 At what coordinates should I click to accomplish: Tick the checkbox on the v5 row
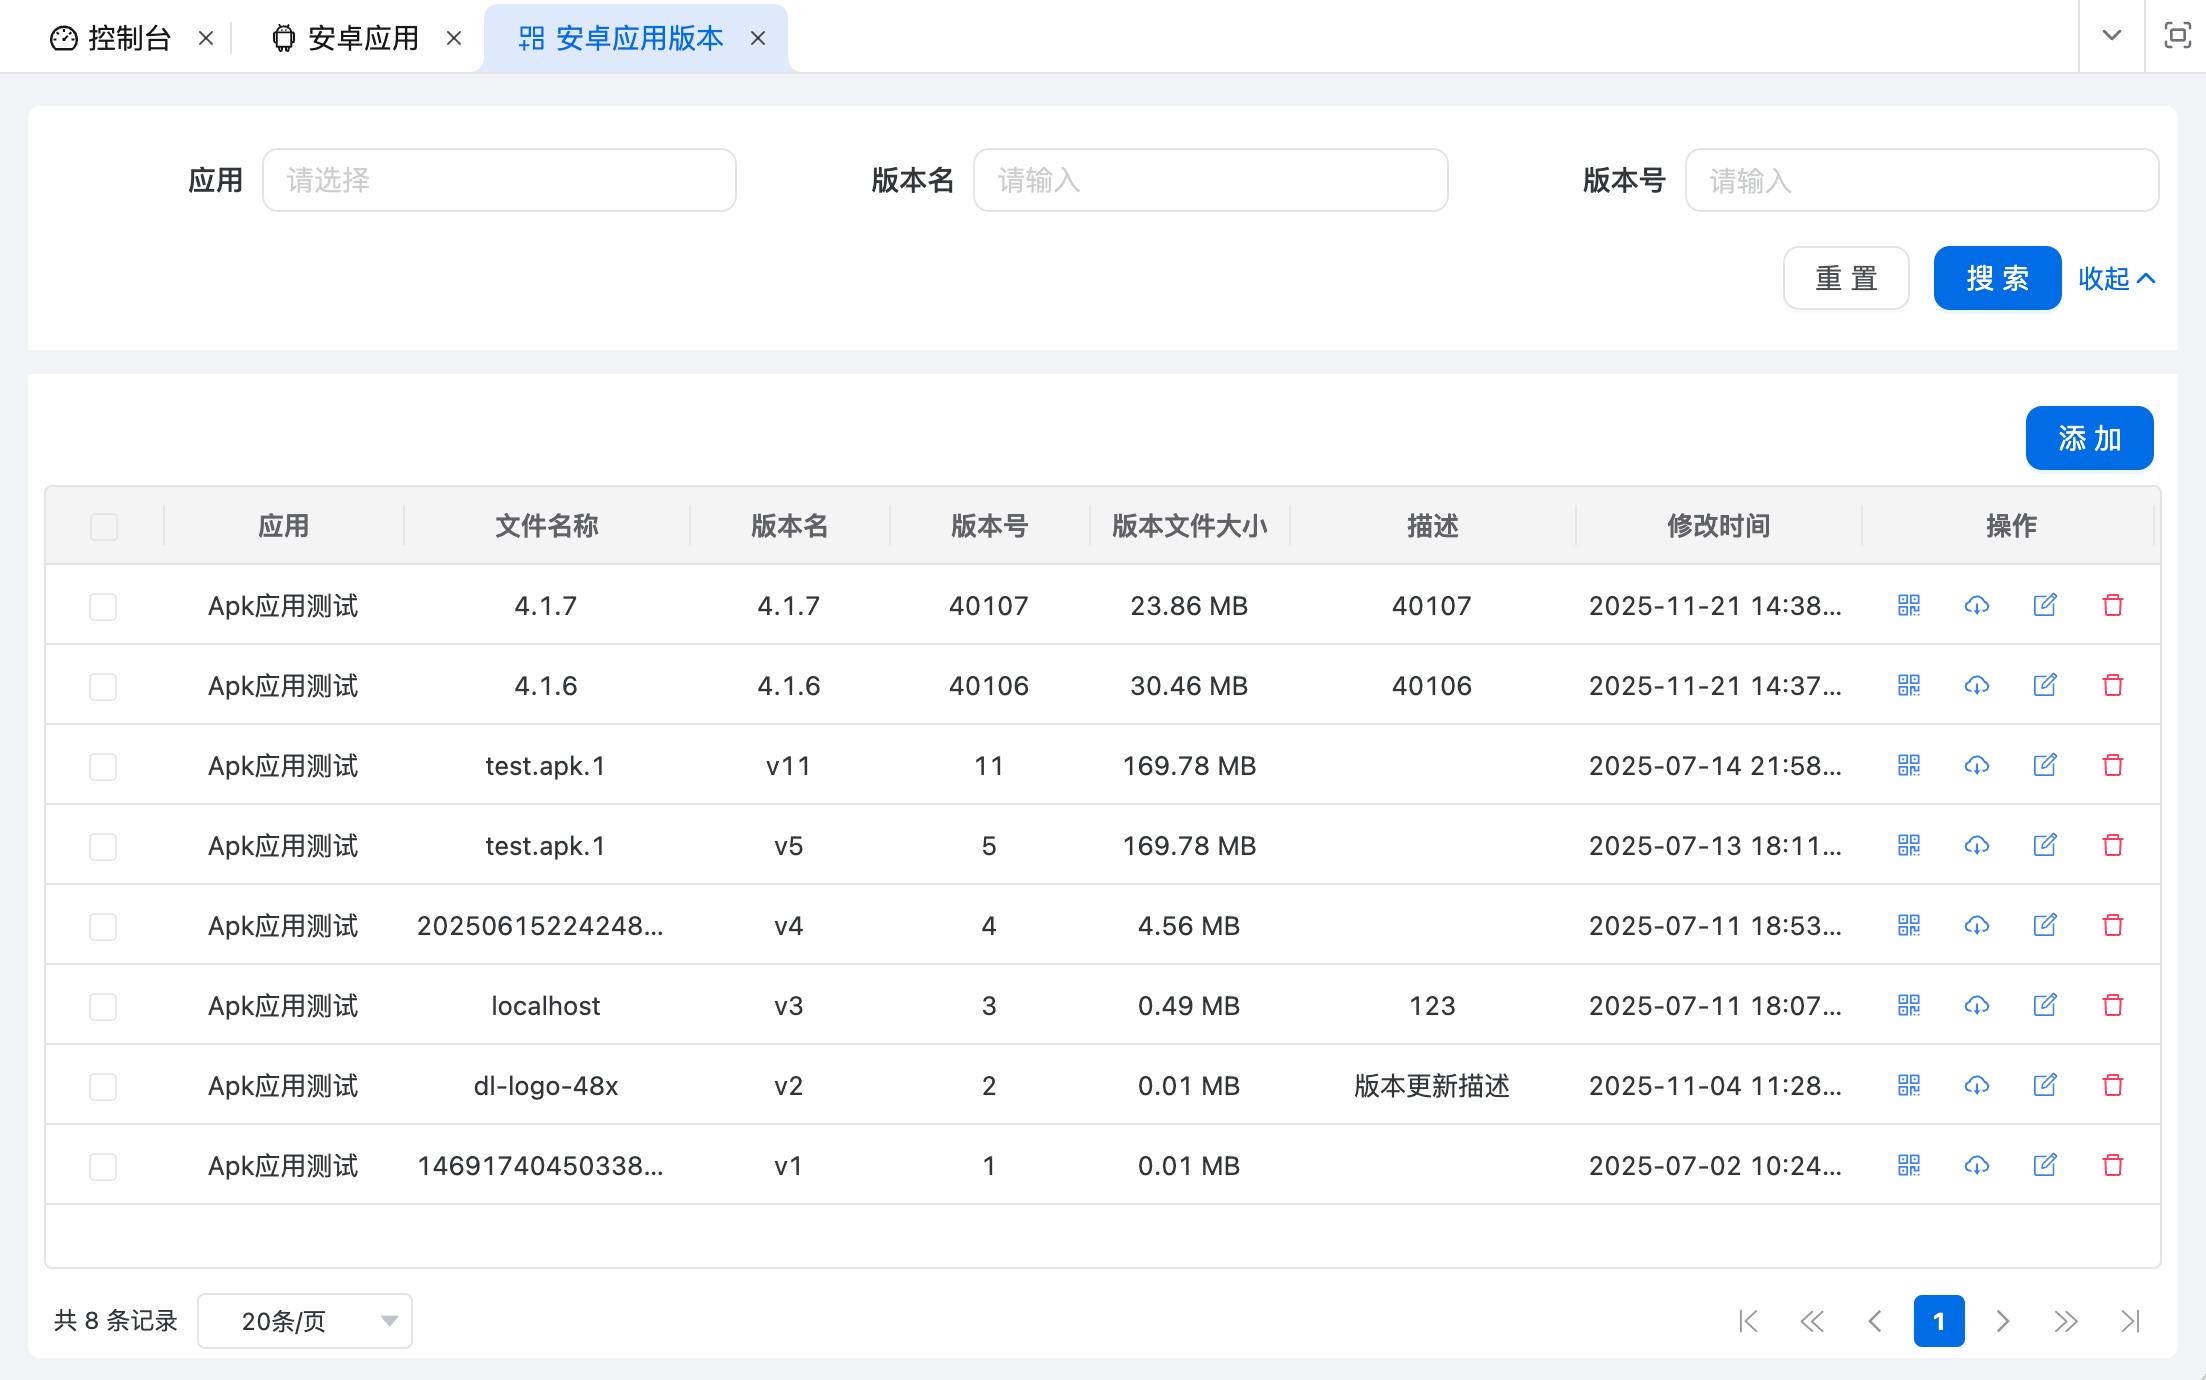(103, 846)
